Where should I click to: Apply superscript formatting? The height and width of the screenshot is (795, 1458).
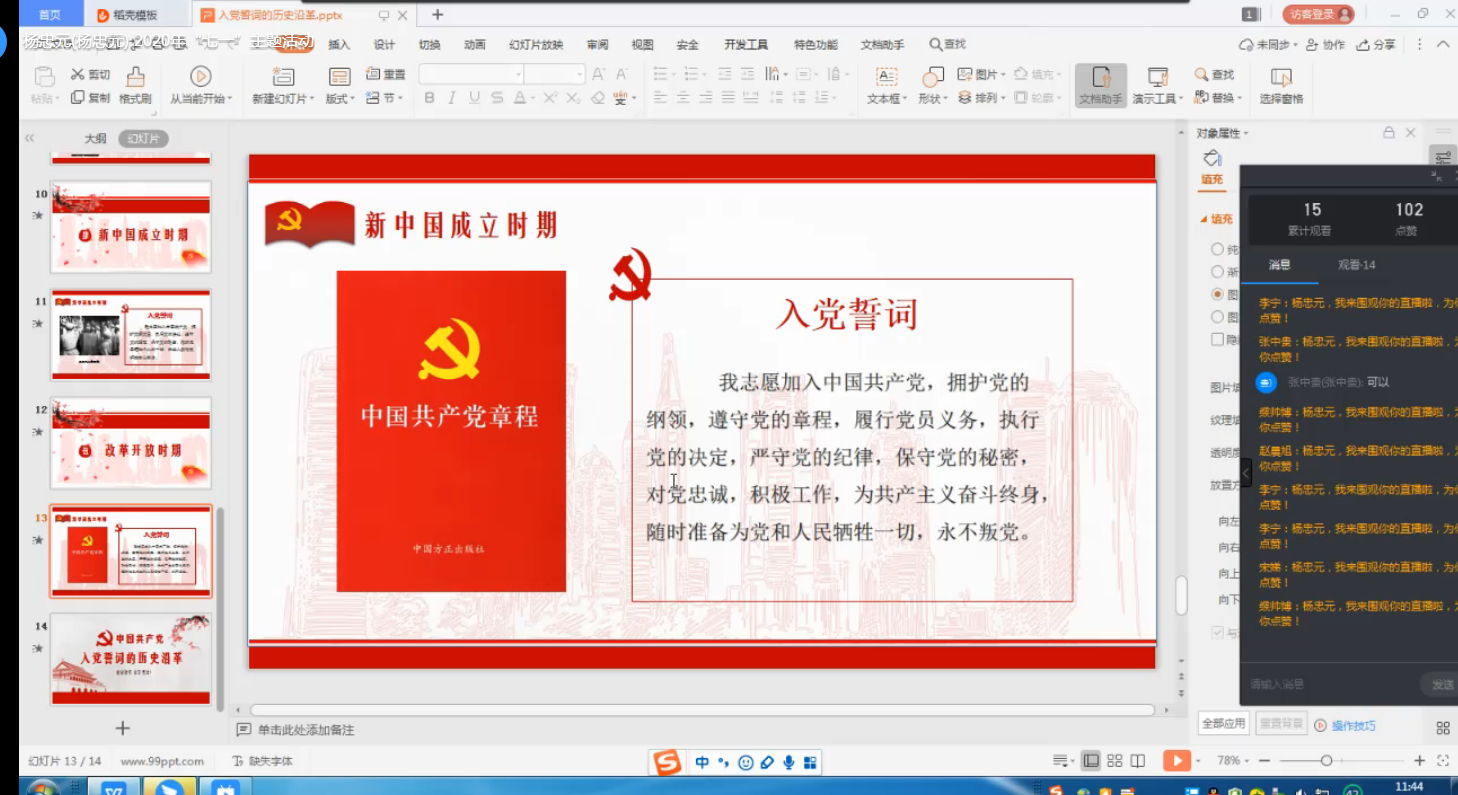tap(549, 98)
